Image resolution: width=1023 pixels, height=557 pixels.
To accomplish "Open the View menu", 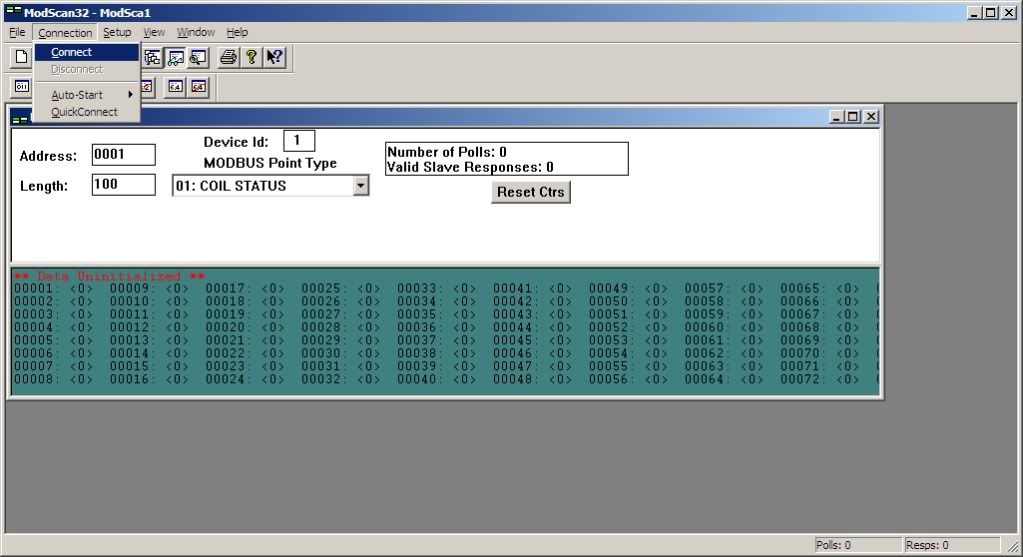I will (x=154, y=32).
